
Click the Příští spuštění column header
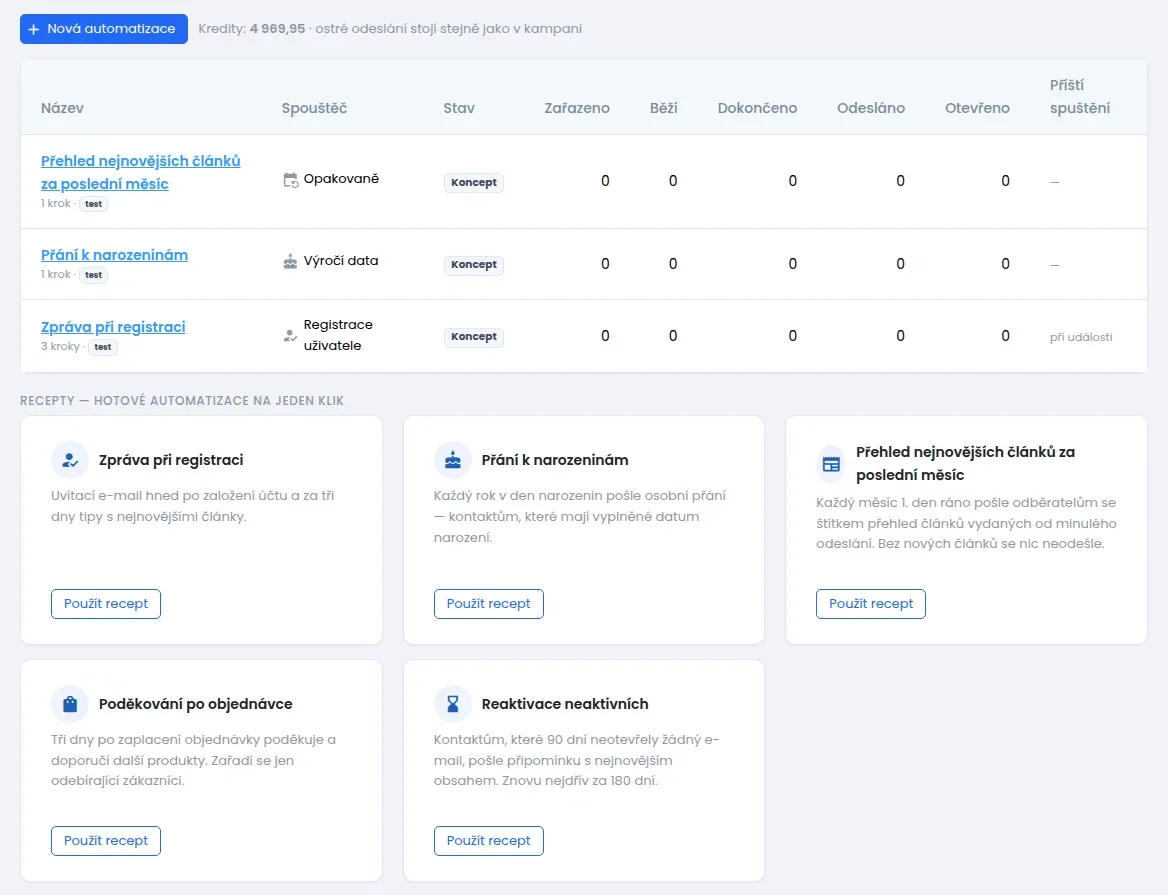1080,97
